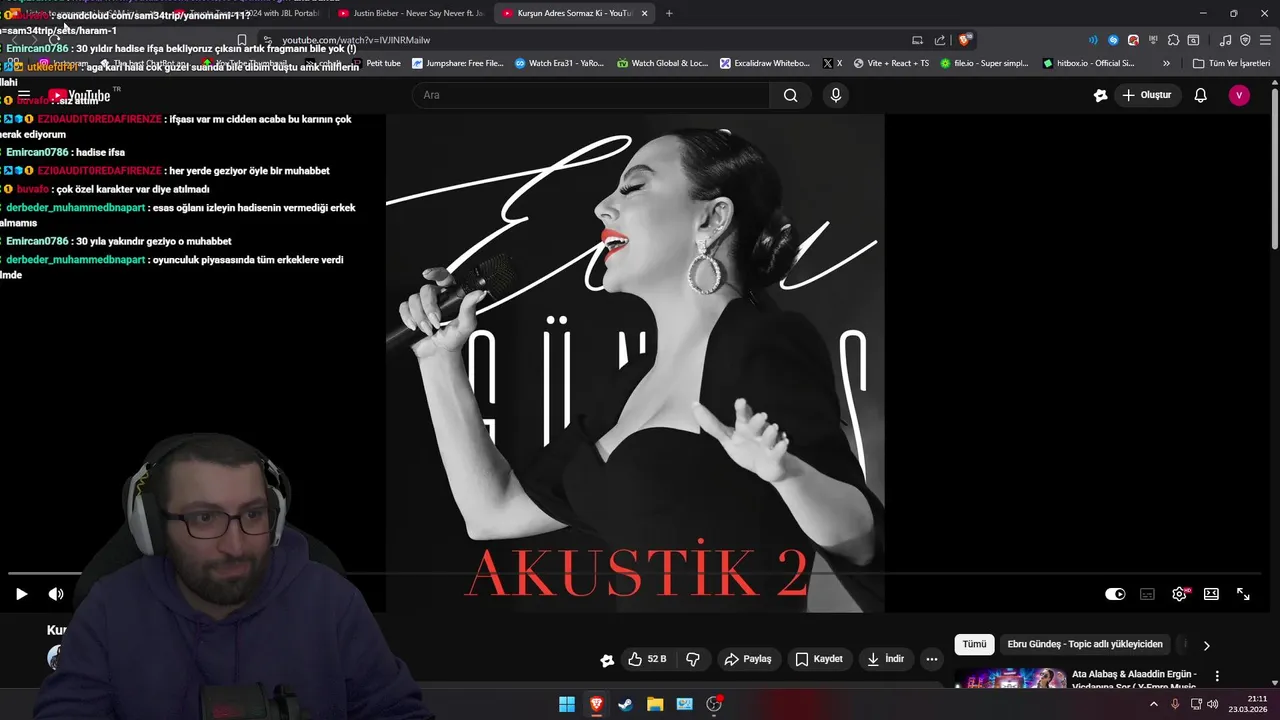Open Steam from taskbar

click(625, 704)
